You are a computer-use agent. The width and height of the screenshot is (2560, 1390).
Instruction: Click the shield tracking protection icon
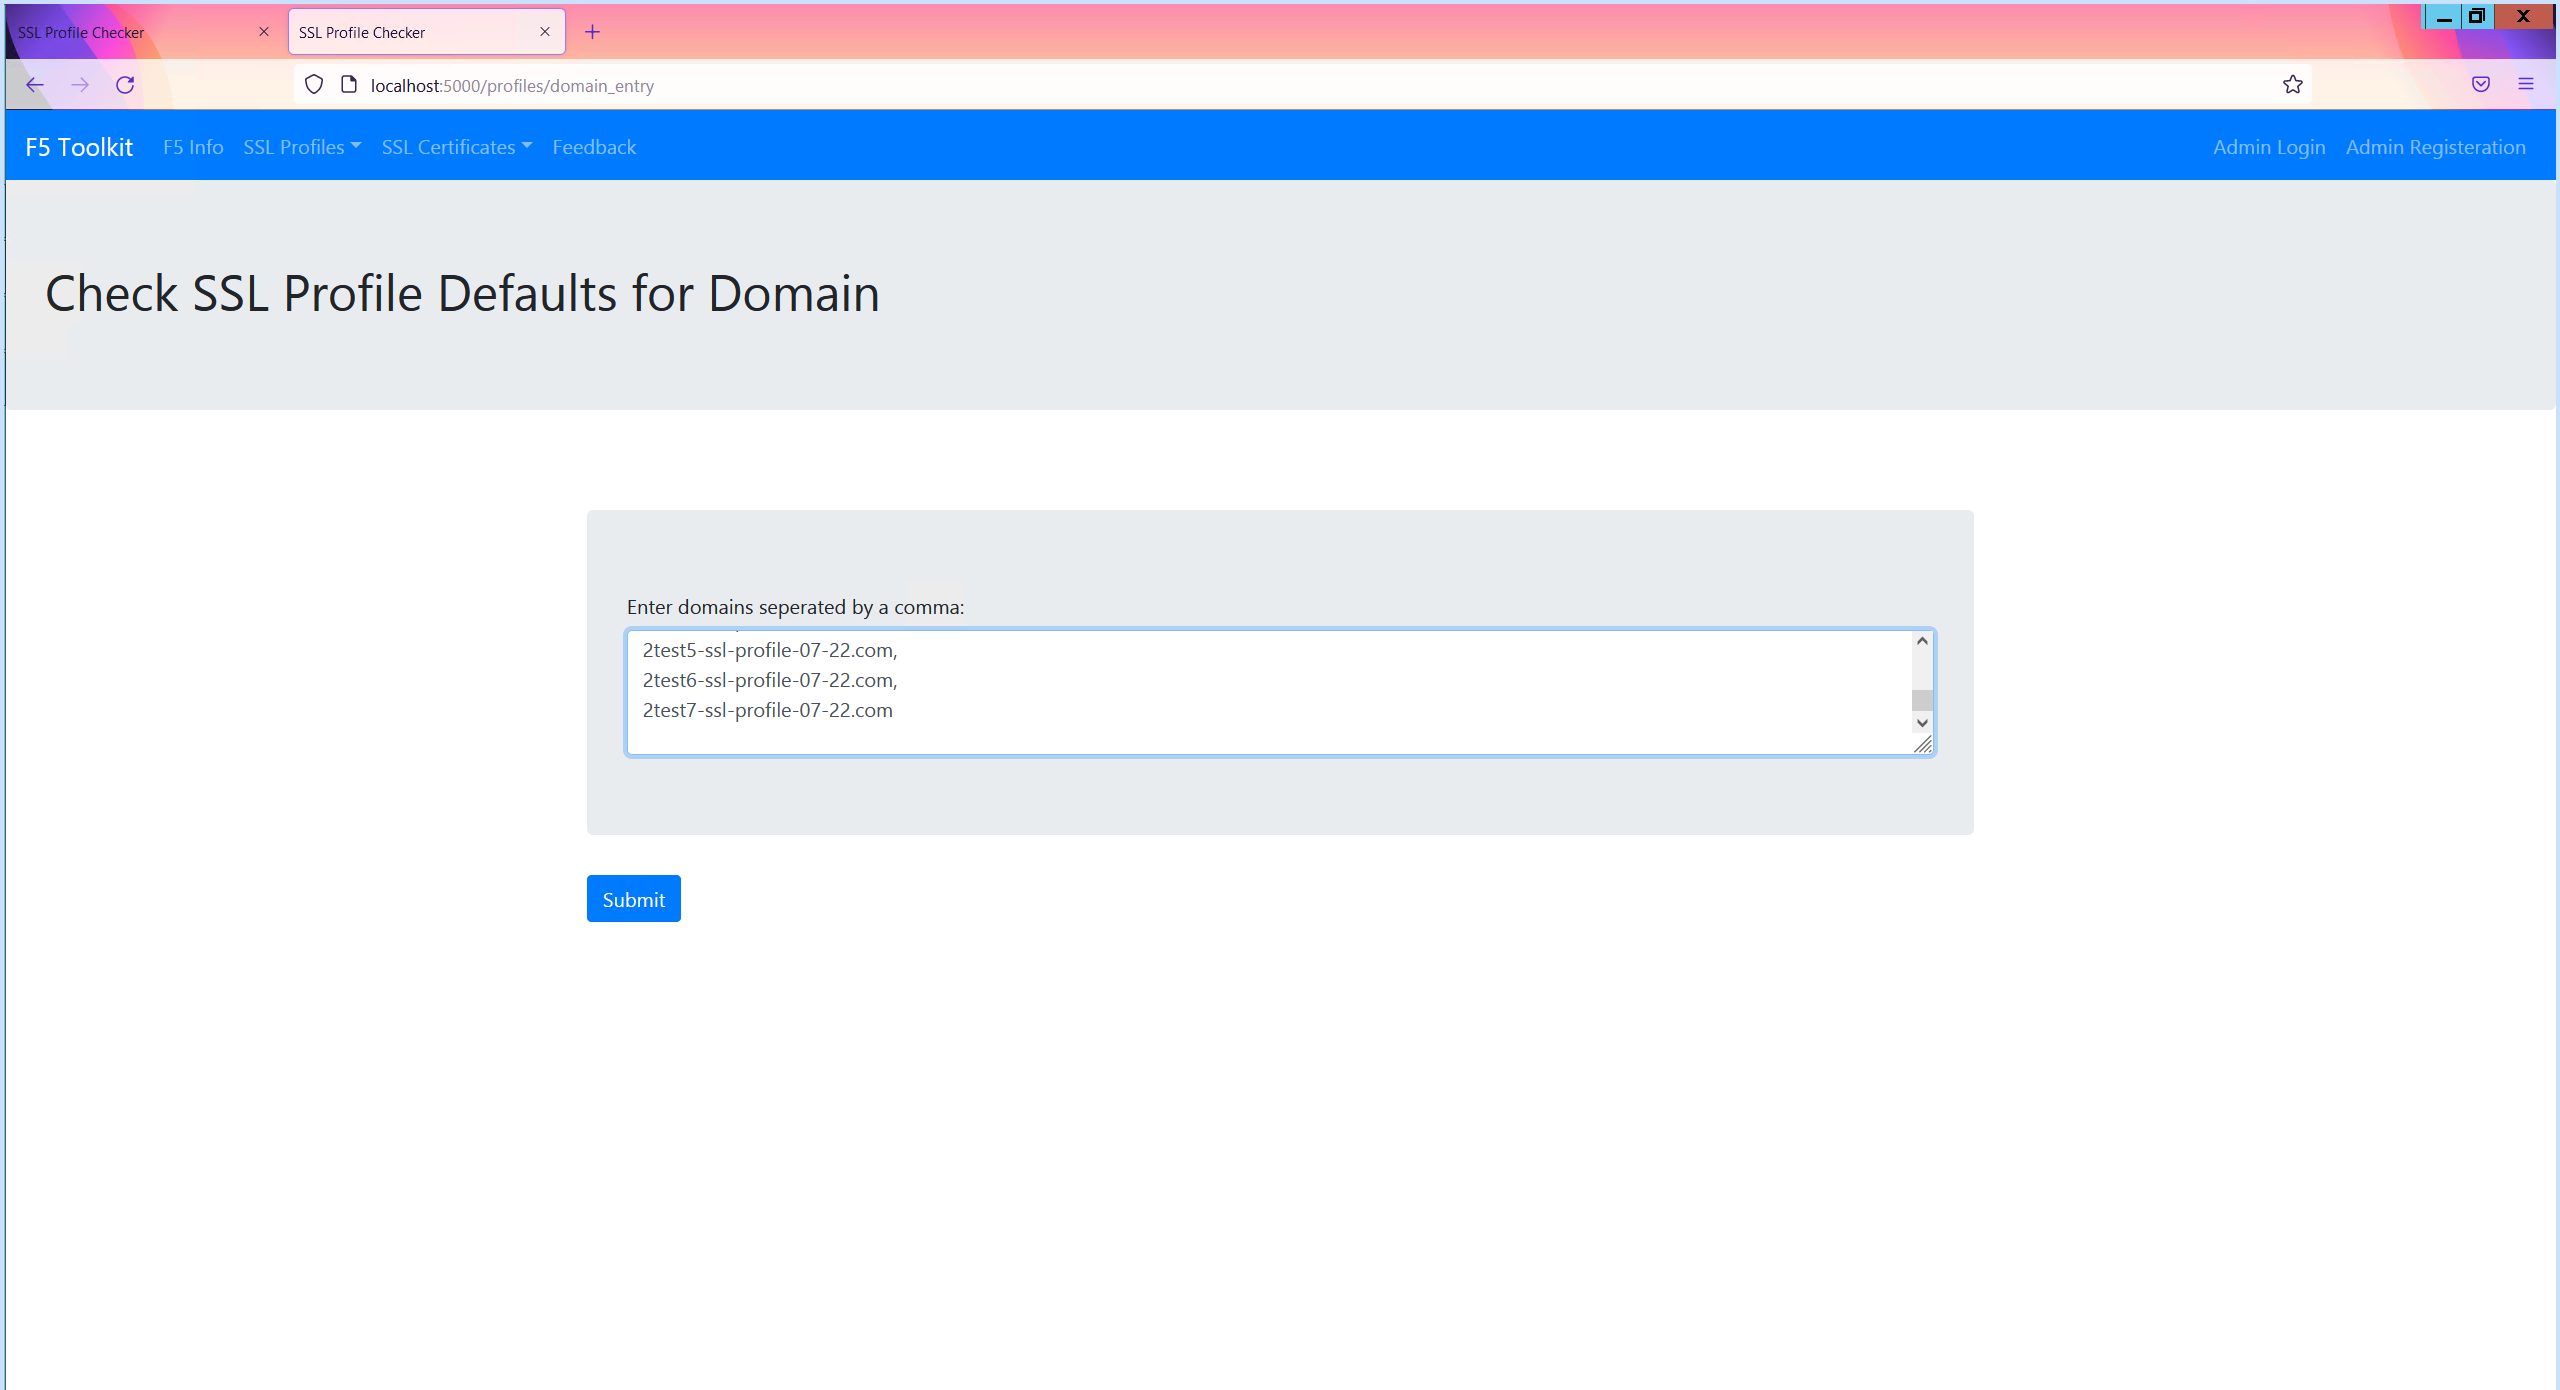[x=314, y=85]
